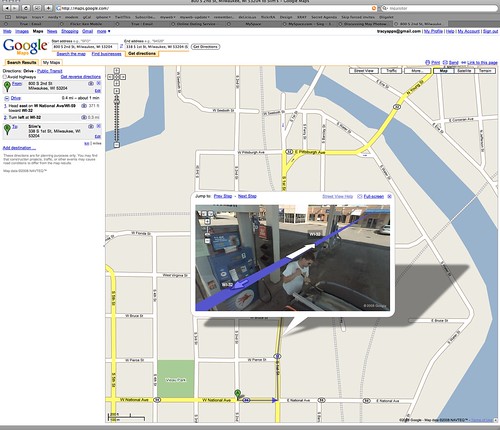Click the Send link

(x=454, y=62)
